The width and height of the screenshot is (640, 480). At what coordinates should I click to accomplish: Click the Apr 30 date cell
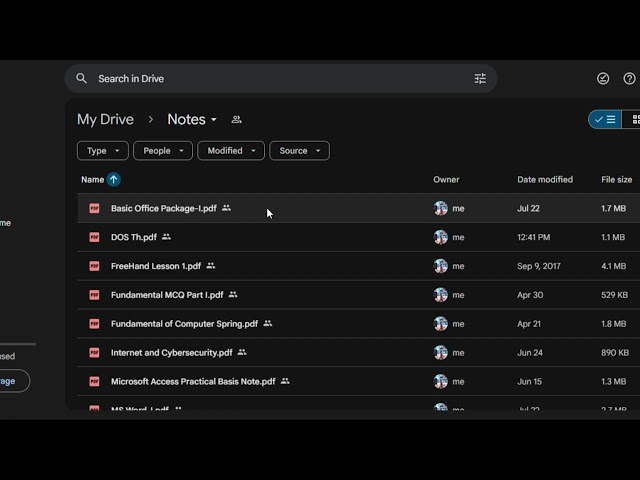(x=530, y=295)
